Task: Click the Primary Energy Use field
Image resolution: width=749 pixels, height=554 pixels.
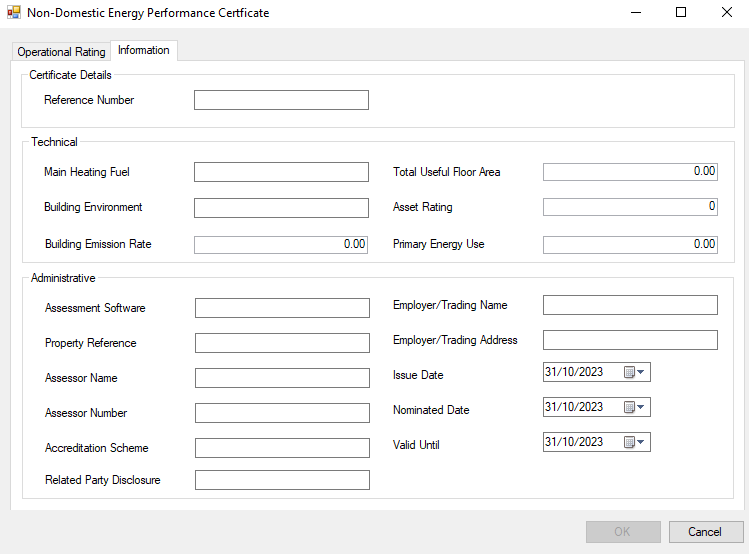Action: click(630, 244)
